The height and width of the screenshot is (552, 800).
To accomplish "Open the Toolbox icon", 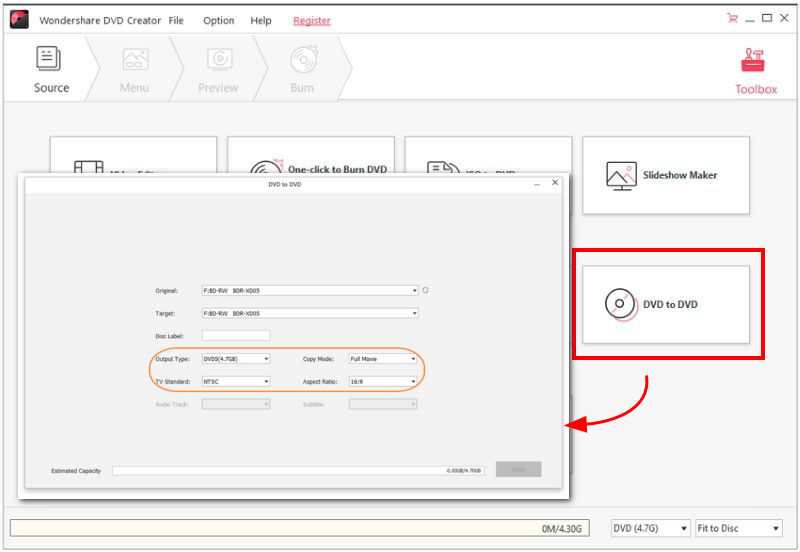I will click(x=753, y=61).
